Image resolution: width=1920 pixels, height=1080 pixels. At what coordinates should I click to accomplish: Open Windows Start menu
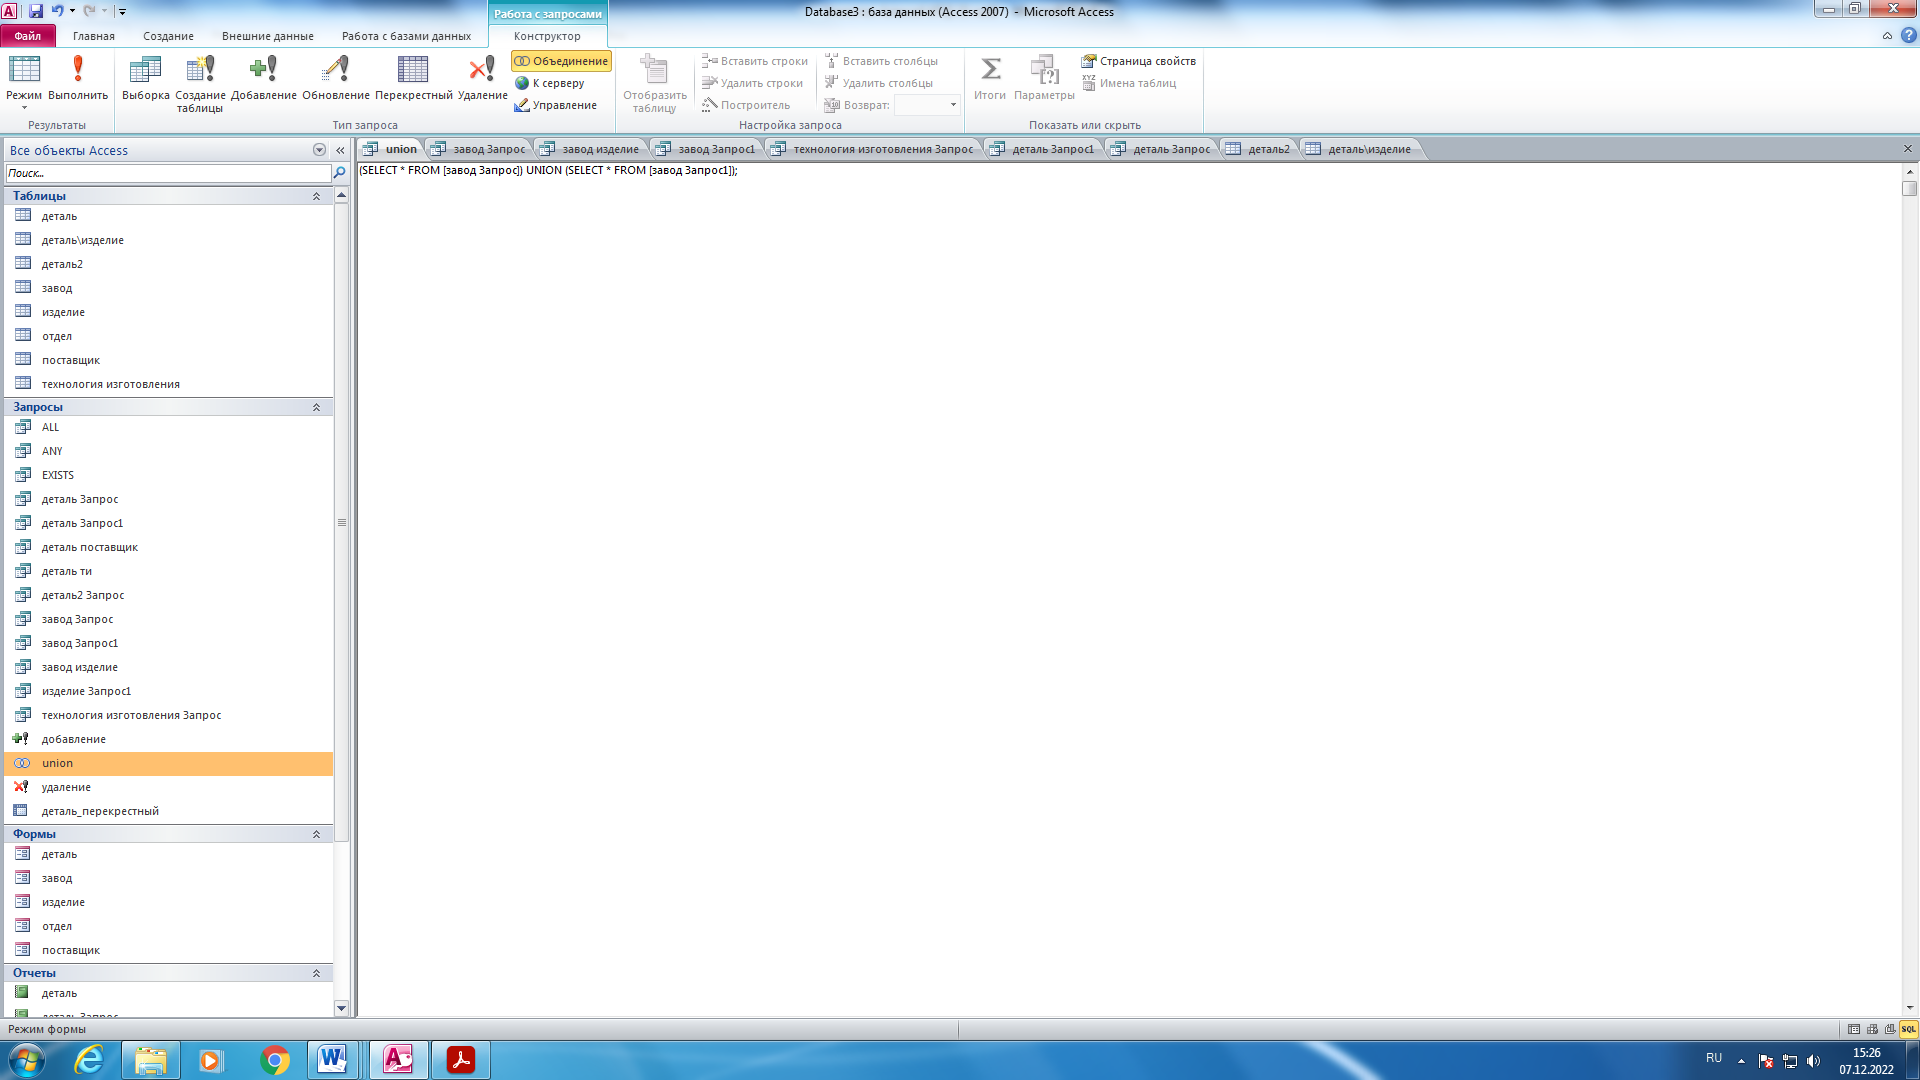coord(27,1060)
